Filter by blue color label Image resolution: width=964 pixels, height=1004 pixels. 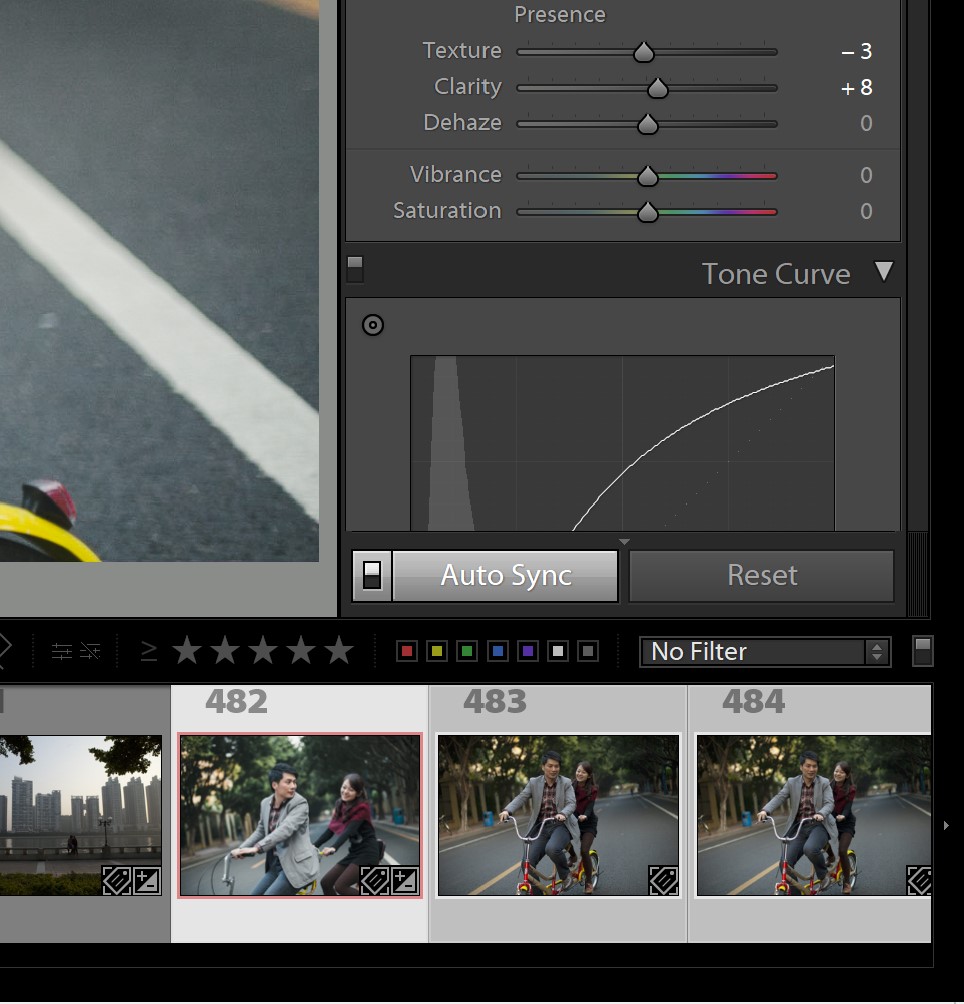pyautogui.click(x=497, y=652)
